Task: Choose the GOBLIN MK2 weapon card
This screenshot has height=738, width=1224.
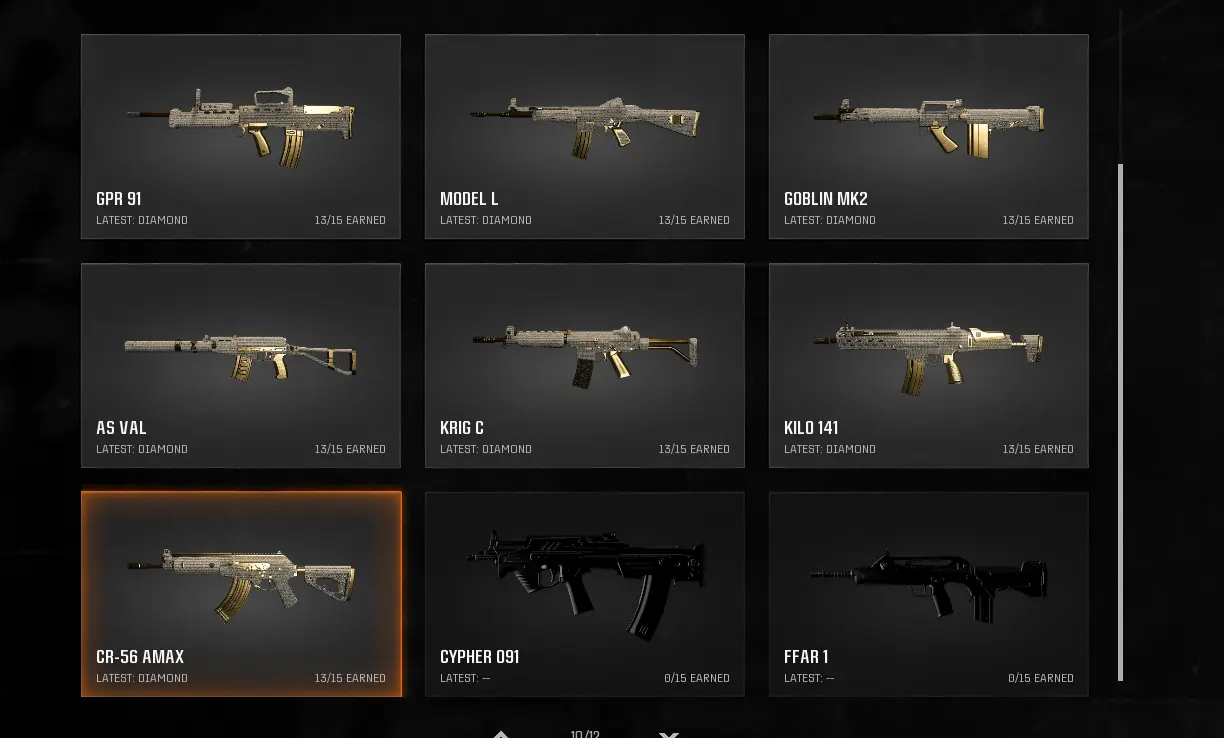Action: (929, 137)
